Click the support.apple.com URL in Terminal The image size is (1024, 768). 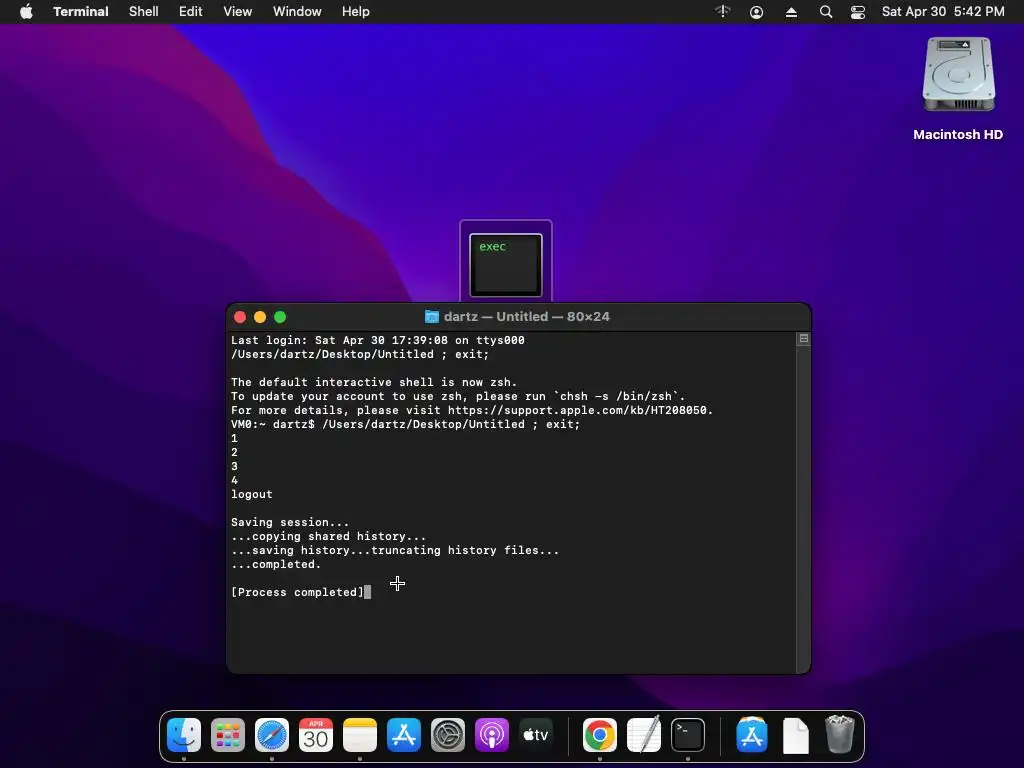pyautogui.click(x=579, y=410)
